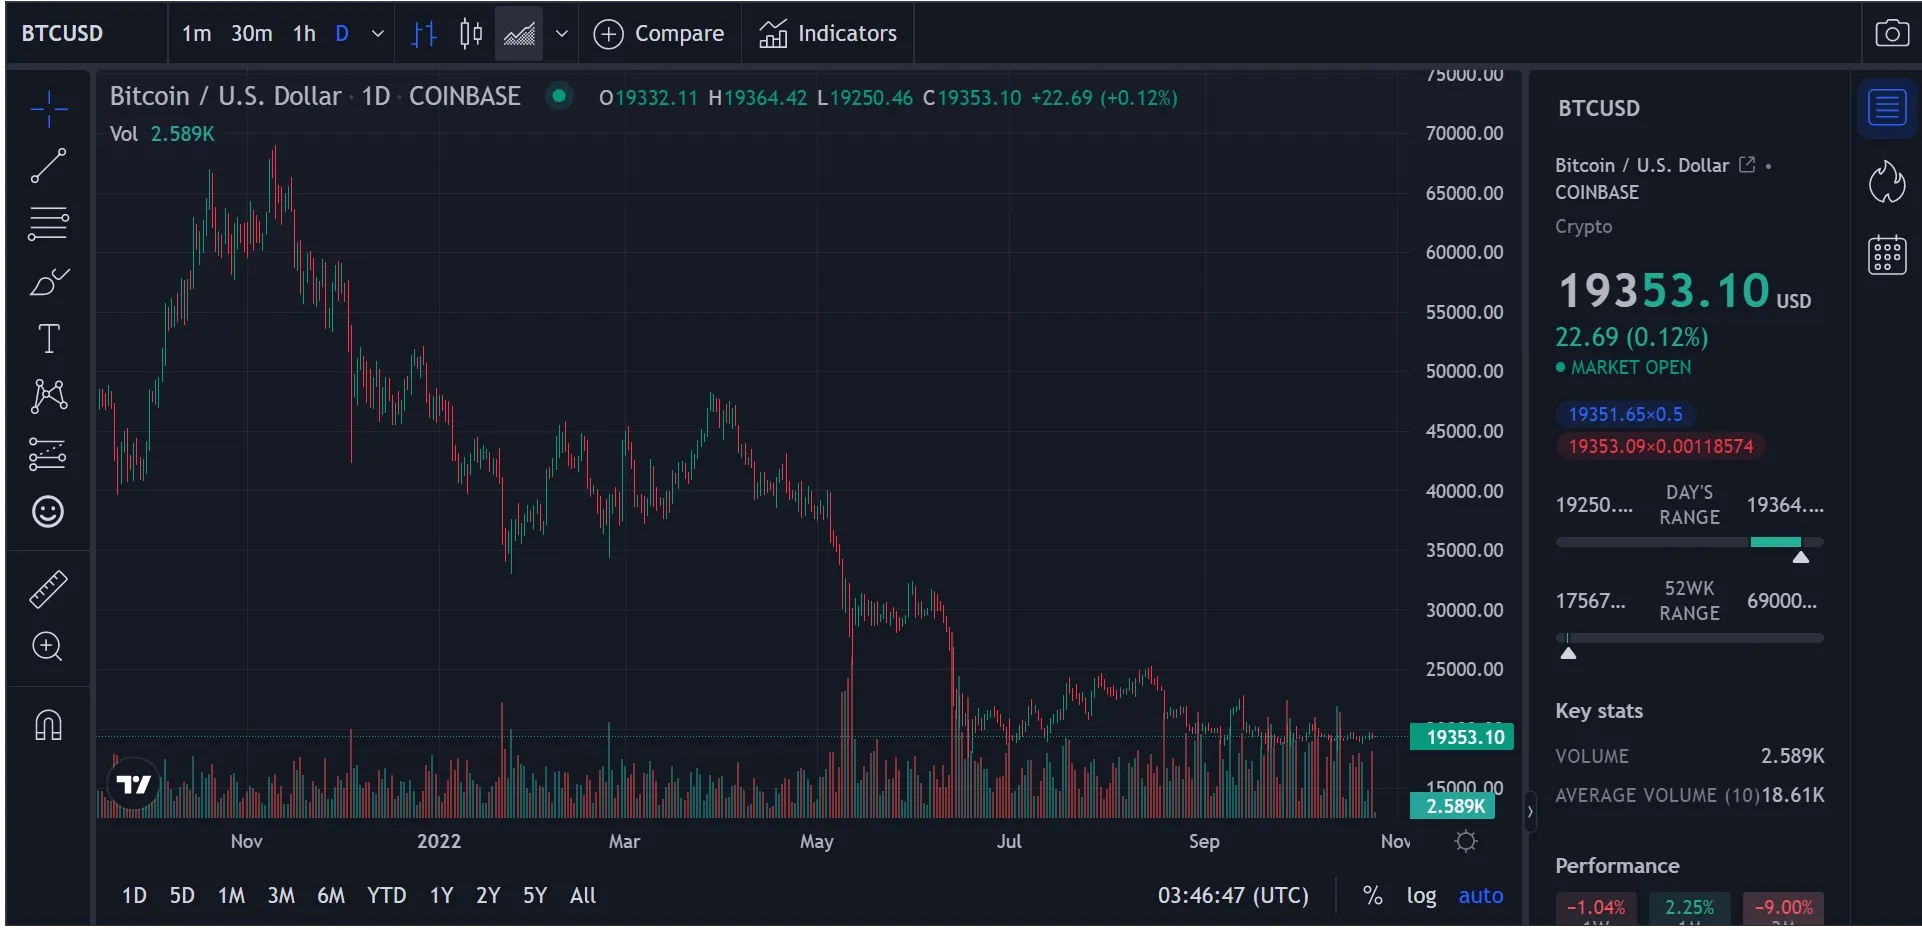The height and width of the screenshot is (930, 1922).
Task: Toggle log scale on price axis
Action: (1421, 895)
